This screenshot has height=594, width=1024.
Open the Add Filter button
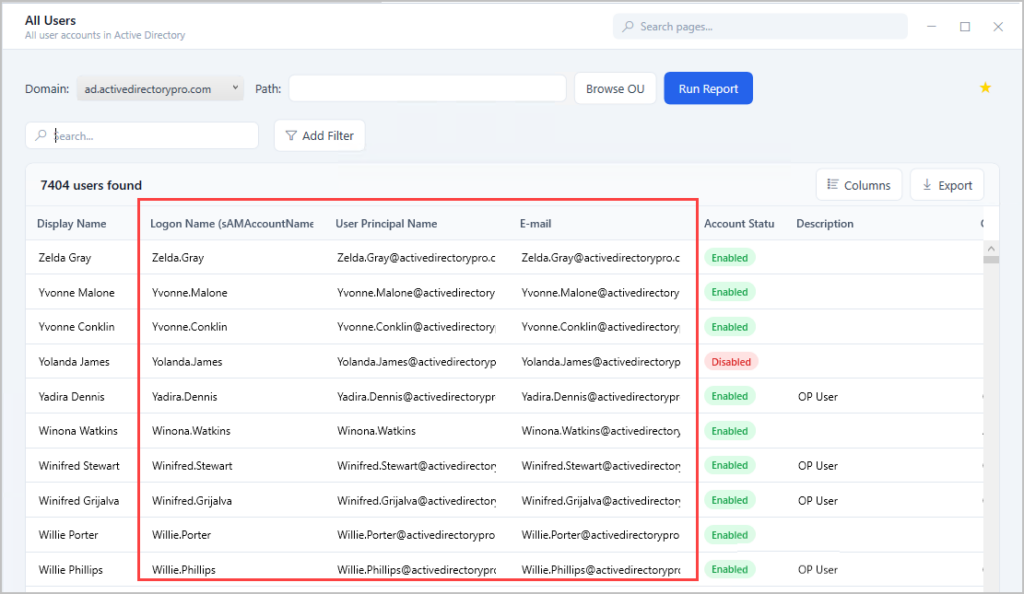click(x=319, y=135)
